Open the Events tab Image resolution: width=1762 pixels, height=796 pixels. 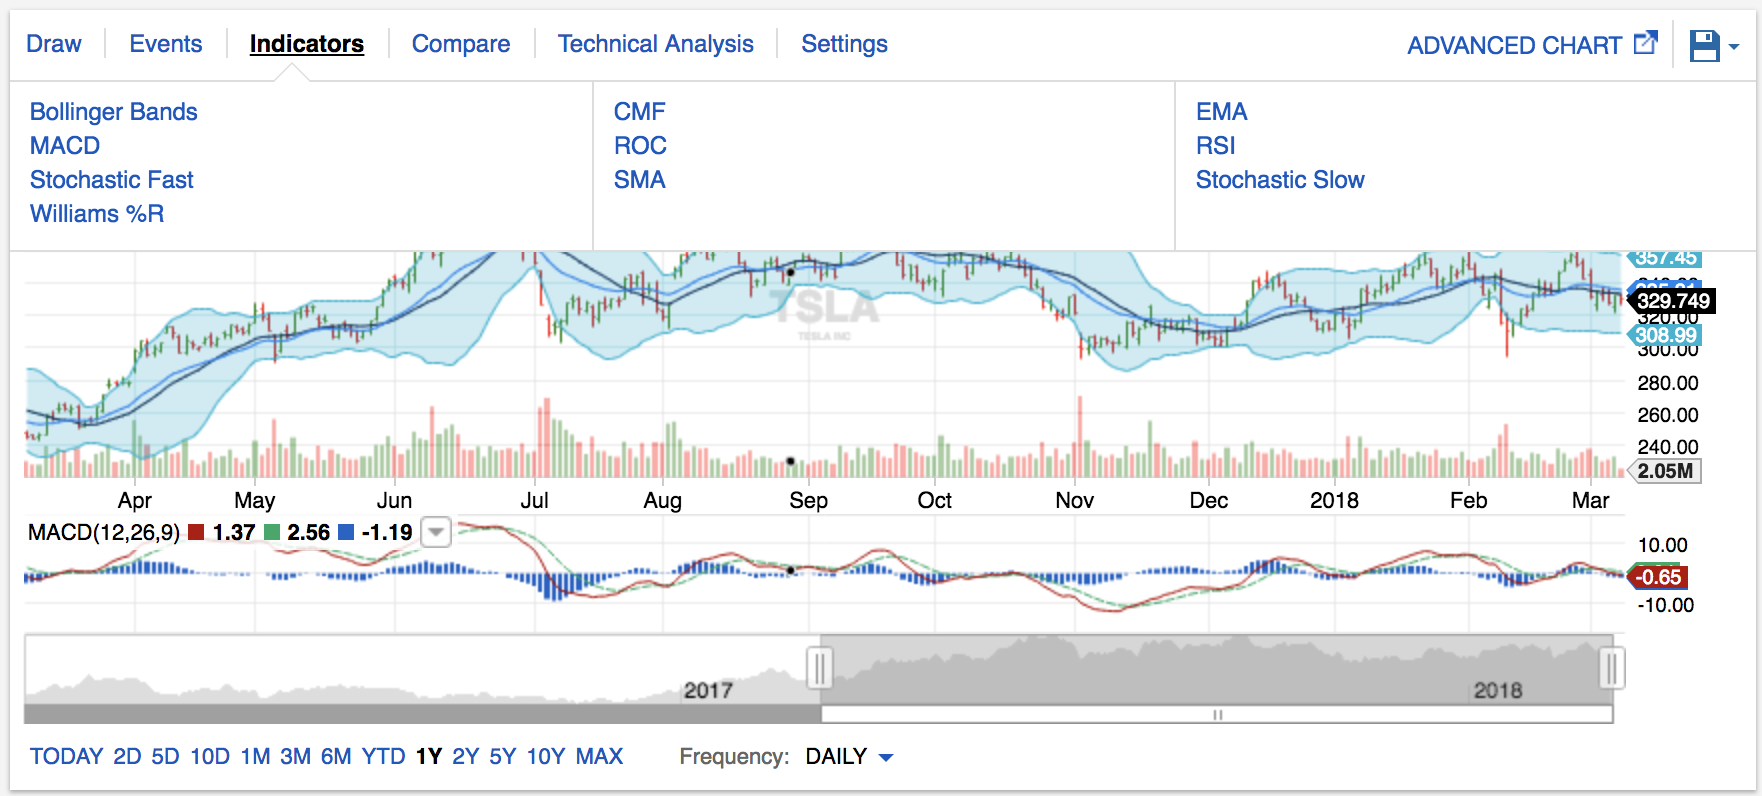[x=166, y=44]
